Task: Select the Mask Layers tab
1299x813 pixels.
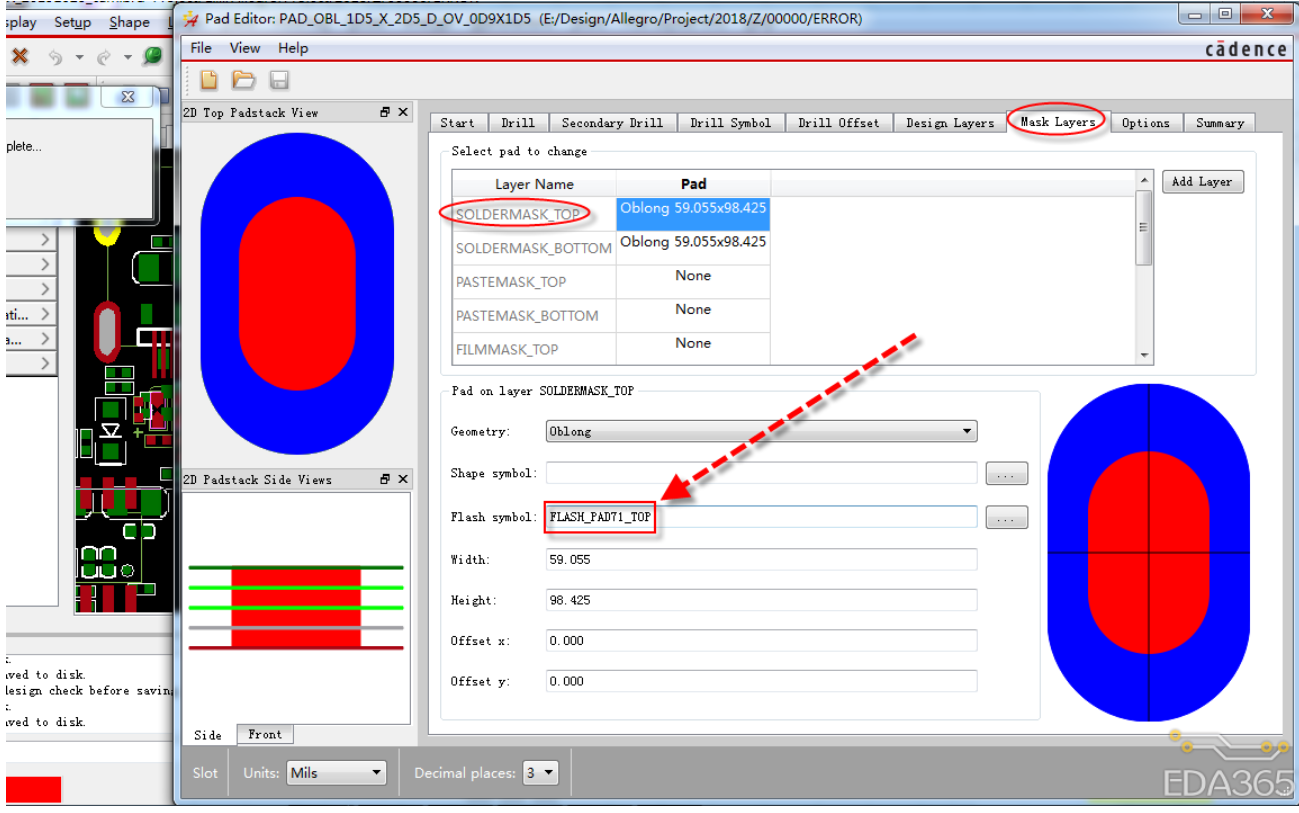Action: point(1058,122)
